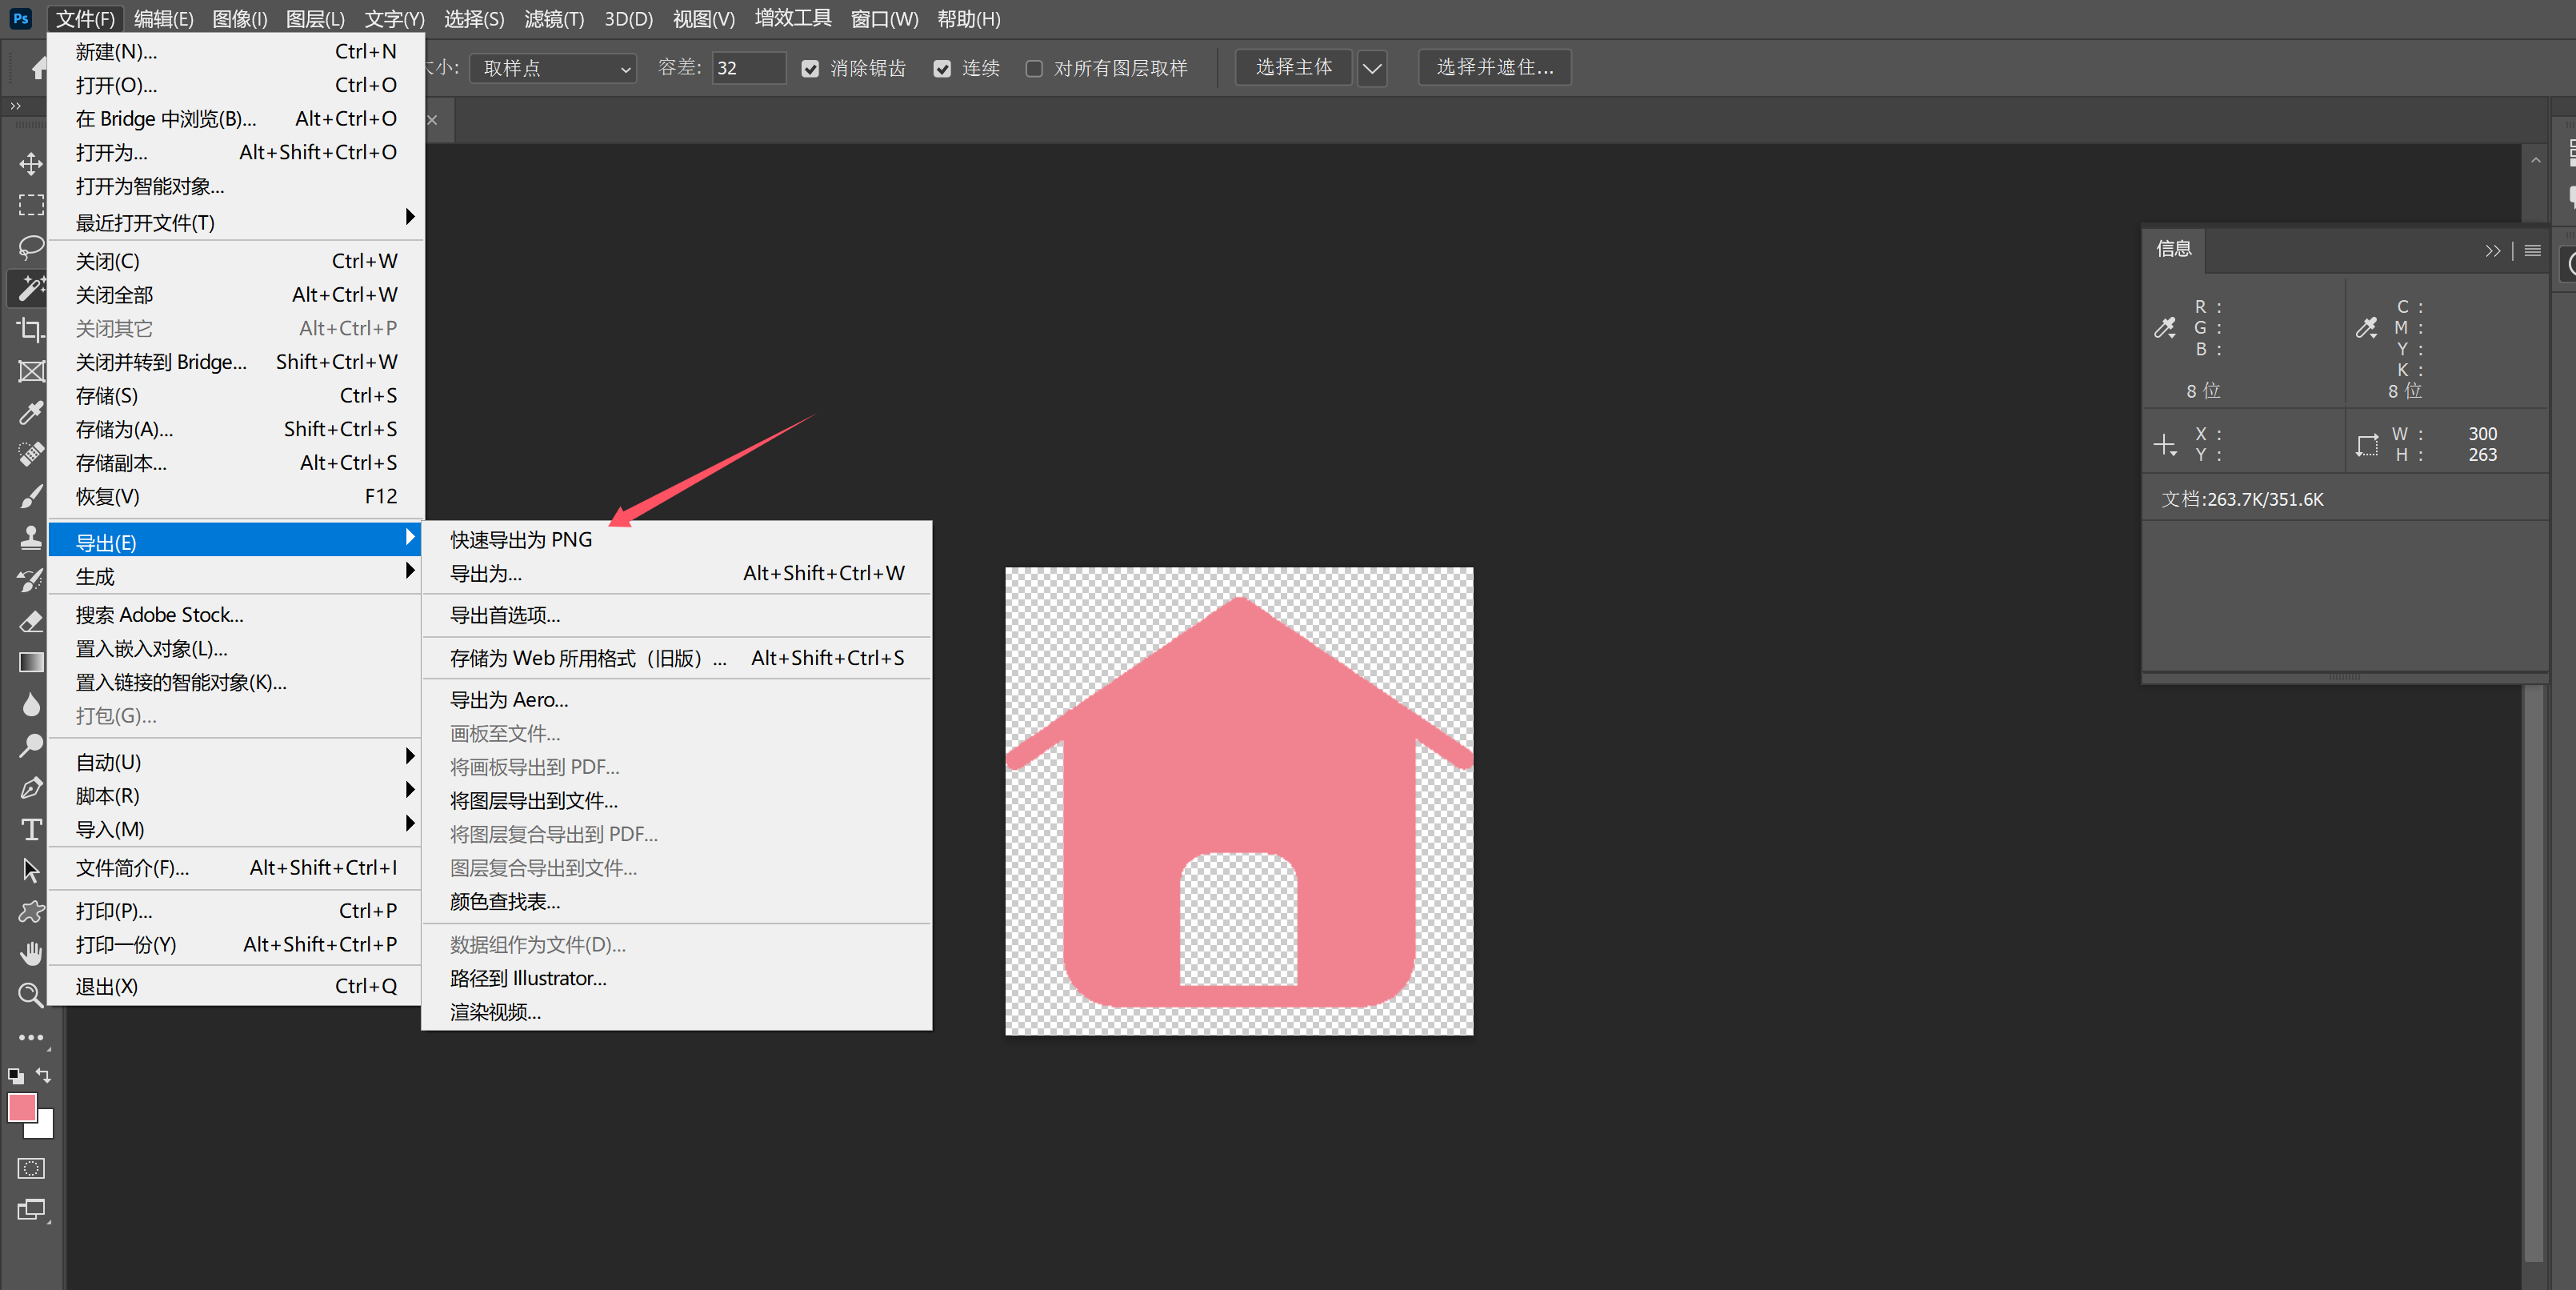Collapse the 信息 panel with double-arrow icon
This screenshot has height=1290, width=2576.
[2492, 251]
